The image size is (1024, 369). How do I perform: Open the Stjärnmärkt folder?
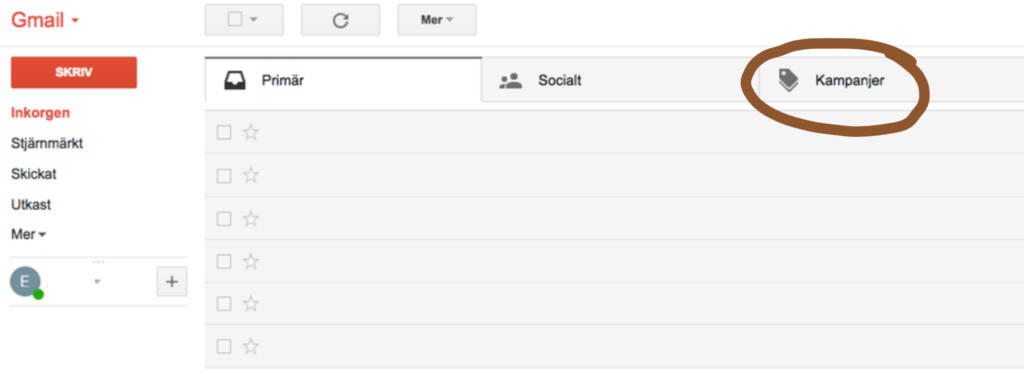(x=47, y=144)
